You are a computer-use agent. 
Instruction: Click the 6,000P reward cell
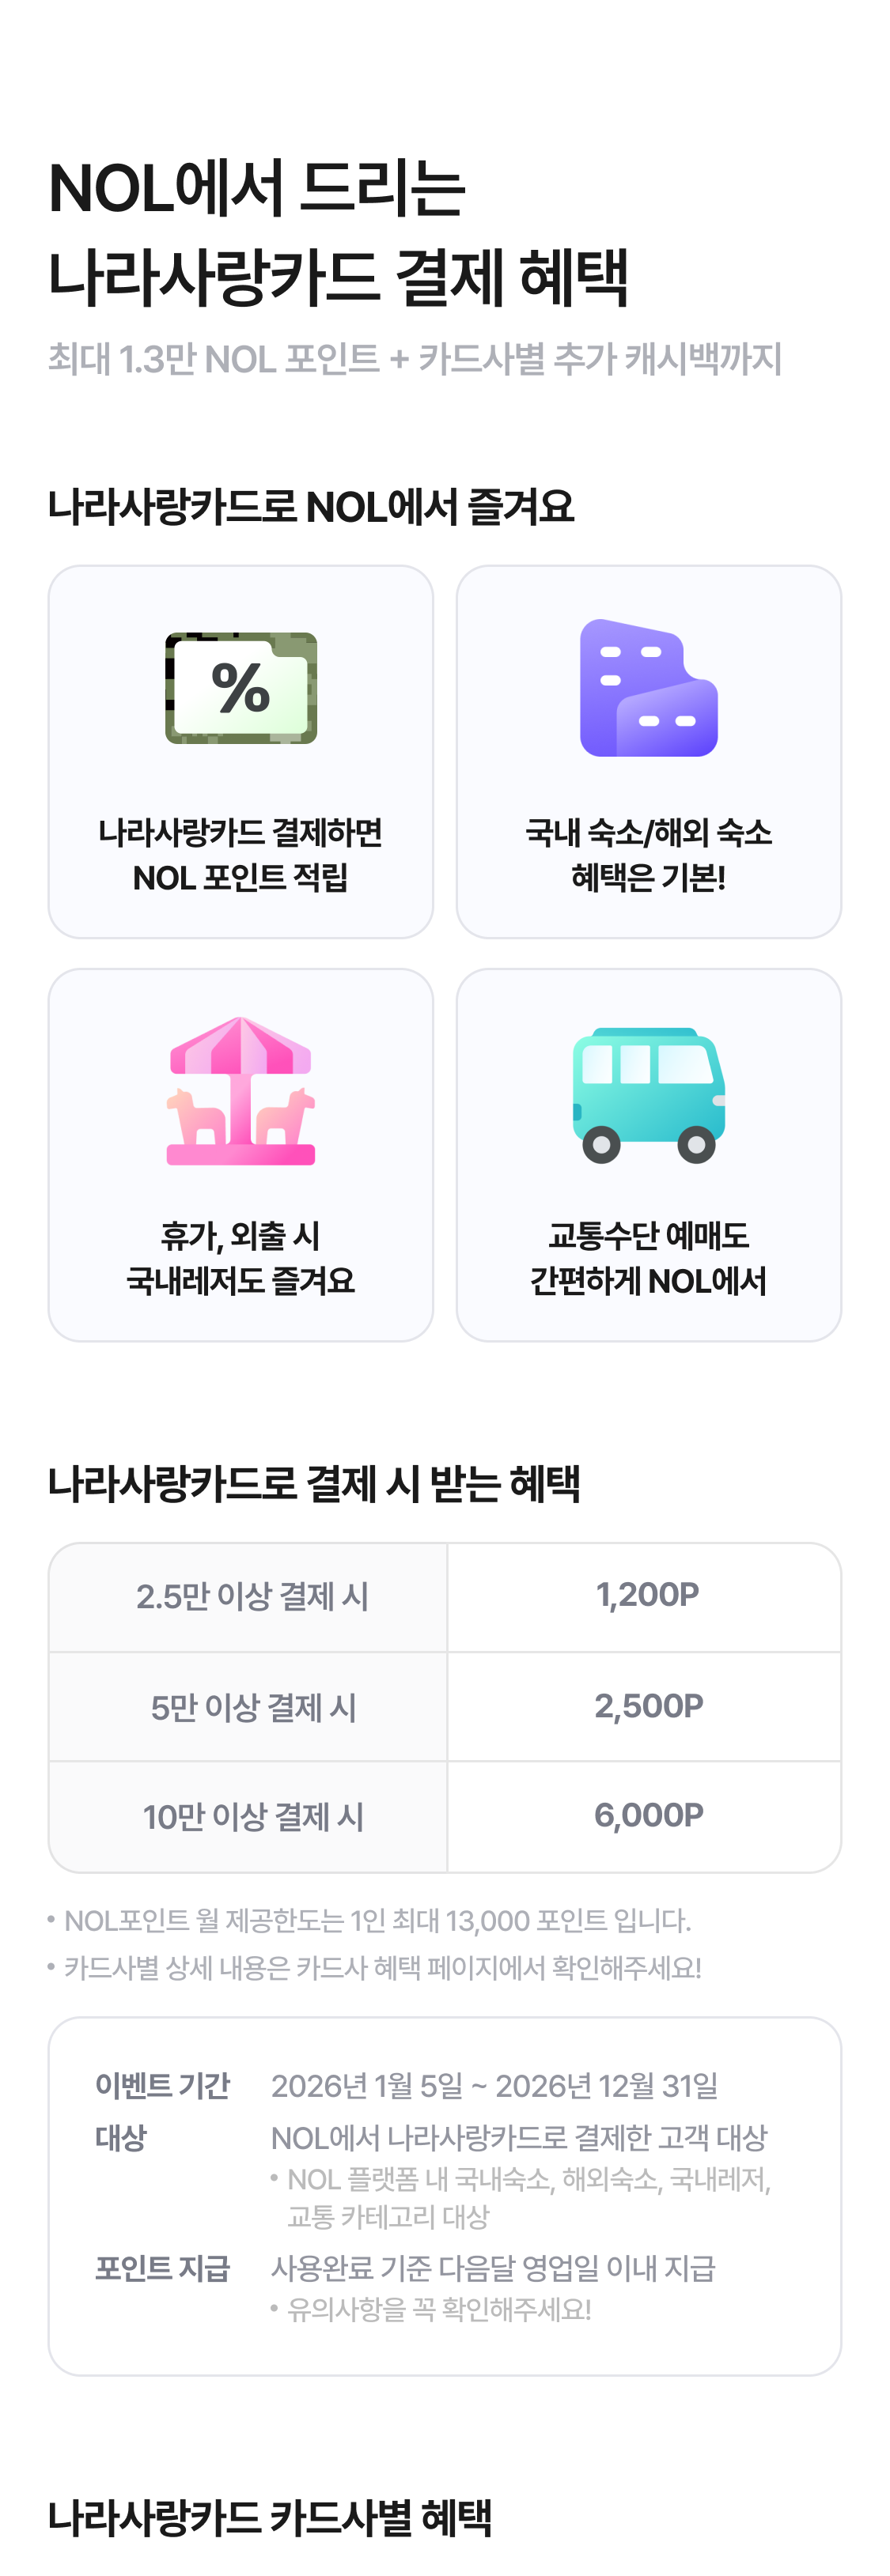(648, 1815)
